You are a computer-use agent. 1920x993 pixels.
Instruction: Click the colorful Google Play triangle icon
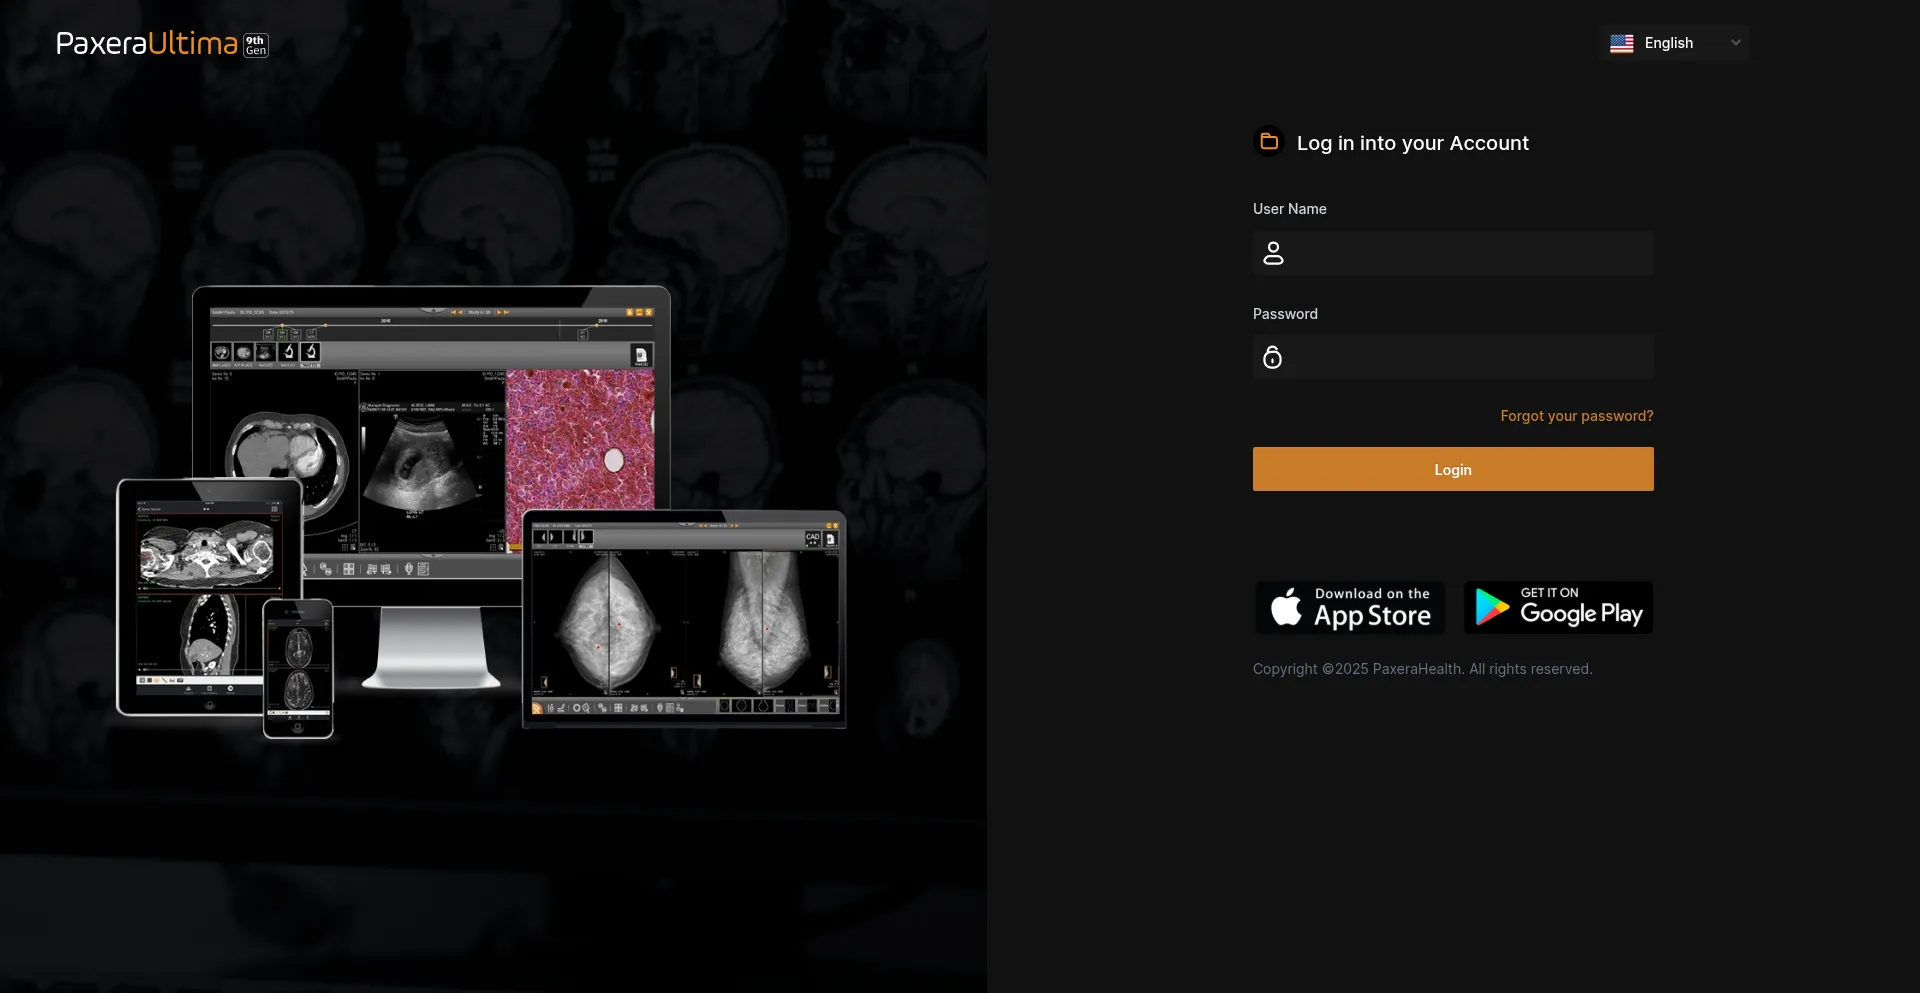(x=1491, y=607)
